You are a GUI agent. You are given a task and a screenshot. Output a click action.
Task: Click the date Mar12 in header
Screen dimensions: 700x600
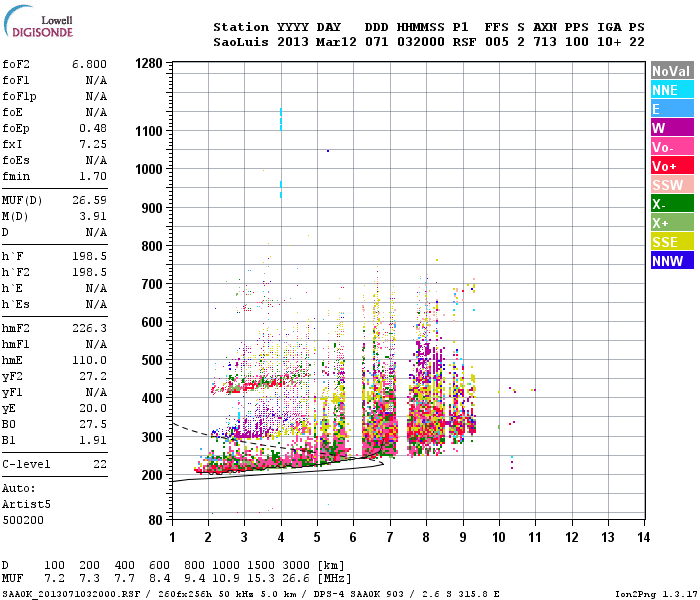[336, 42]
